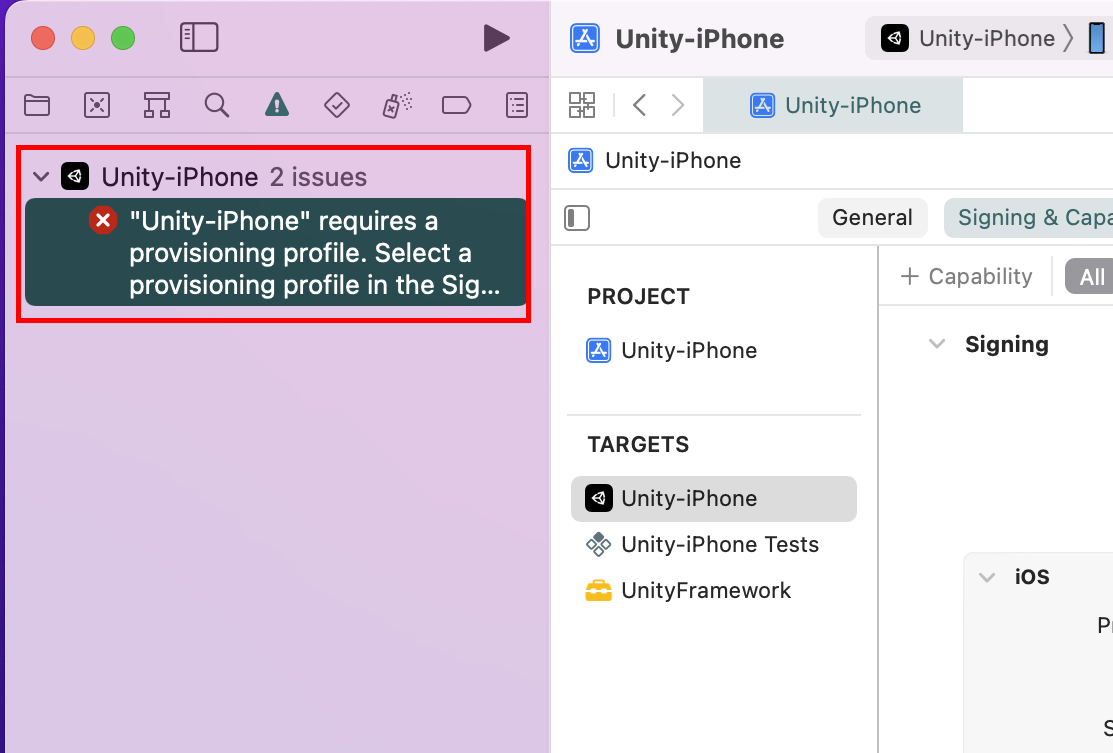
Task: Collapse the Unity-iPhone 2 issues group
Action: pyautogui.click(x=41, y=177)
